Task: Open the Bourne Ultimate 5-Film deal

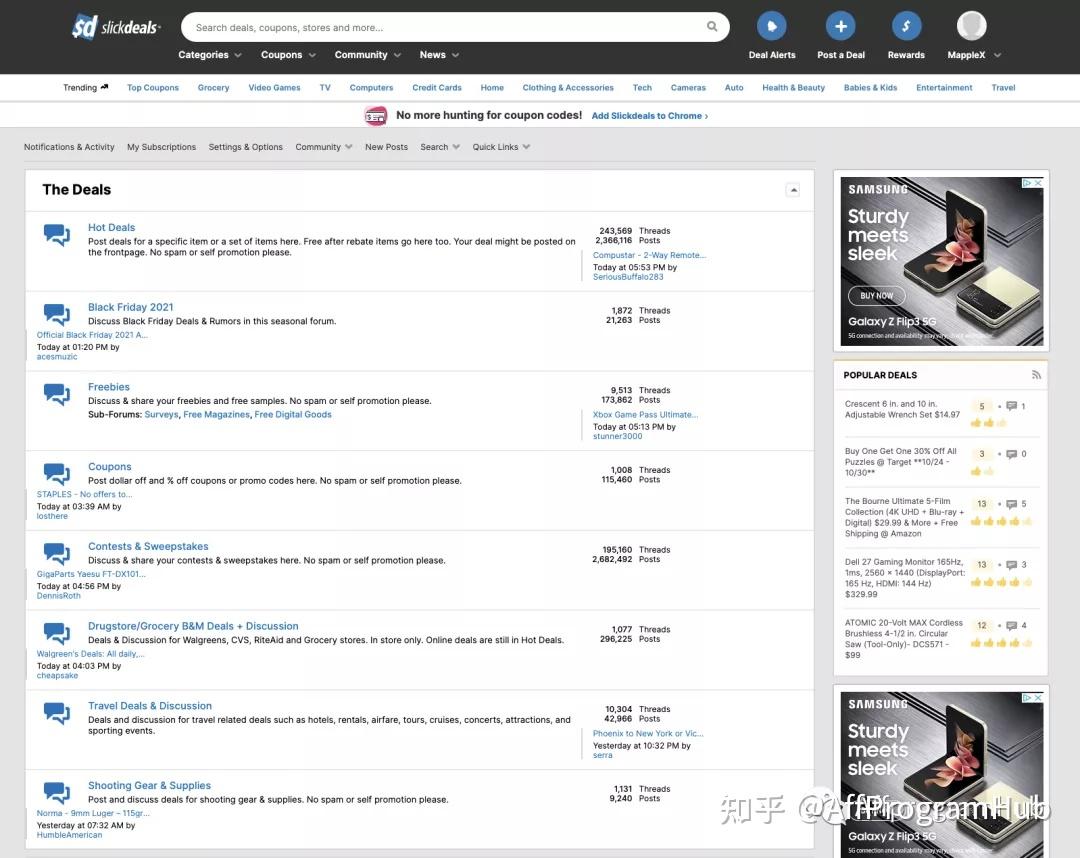Action: pos(904,517)
